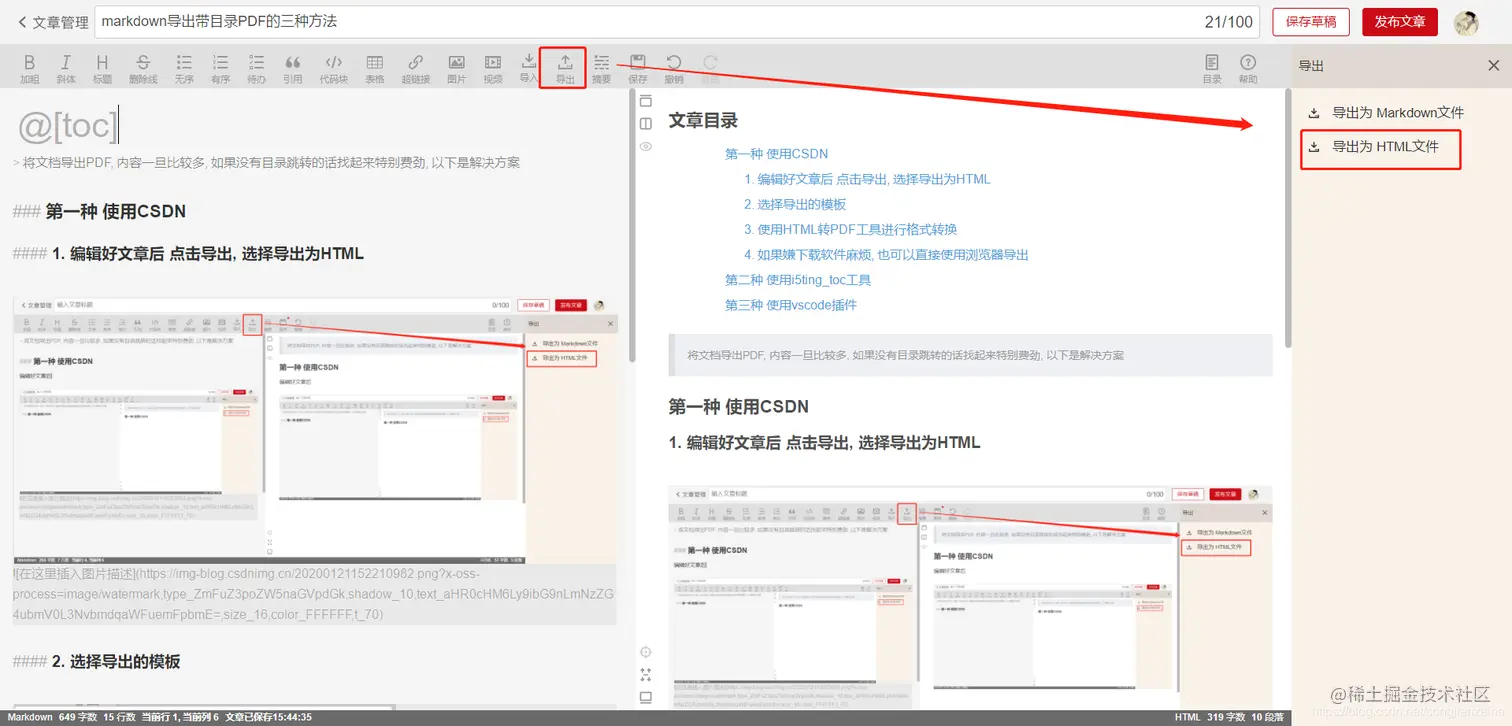Apply bold formatting with the 加粗 icon
This screenshot has height=726, width=1512.
29,67
